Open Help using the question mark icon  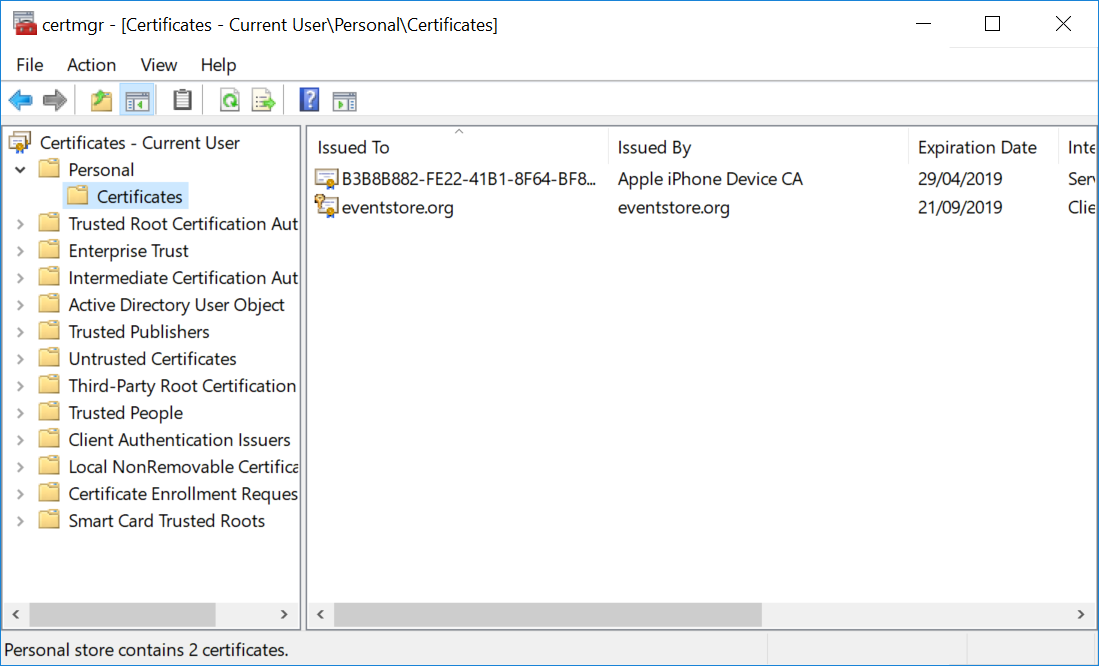point(309,99)
